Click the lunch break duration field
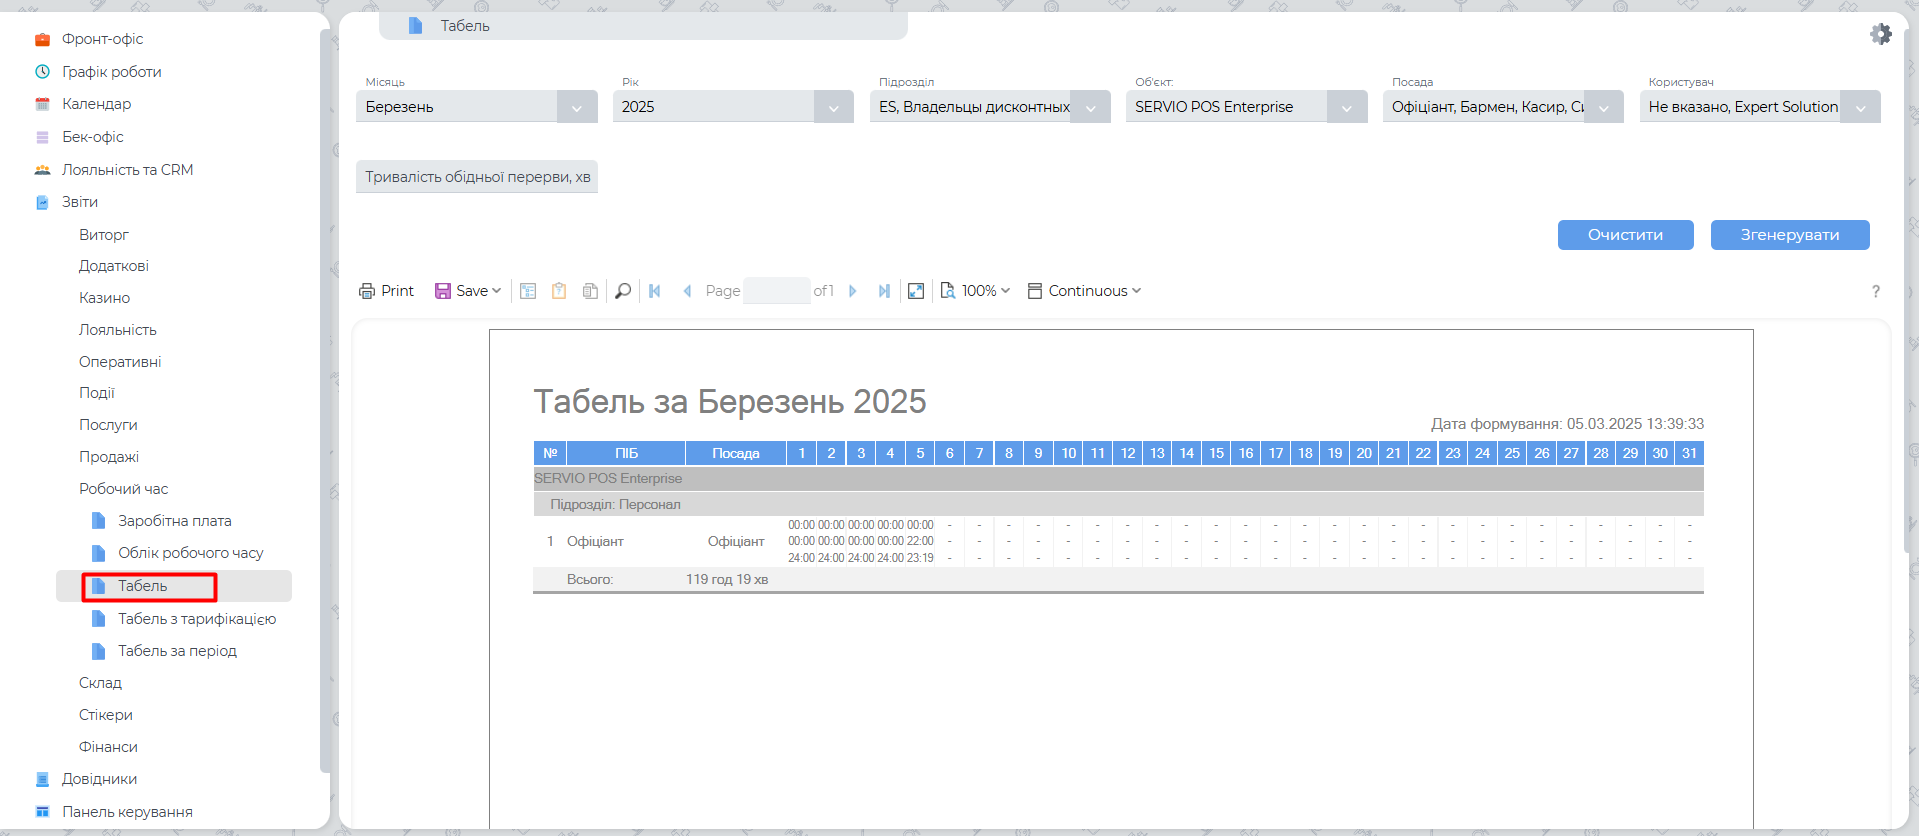Image resolution: width=1919 pixels, height=836 pixels. (x=477, y=177)
